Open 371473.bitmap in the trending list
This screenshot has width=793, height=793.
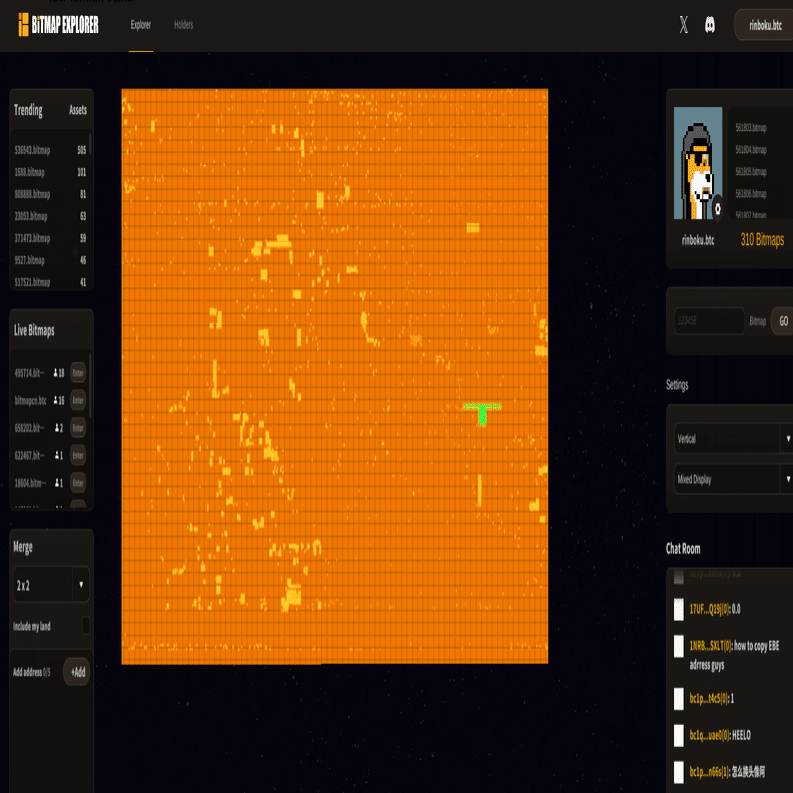[50, 238]
